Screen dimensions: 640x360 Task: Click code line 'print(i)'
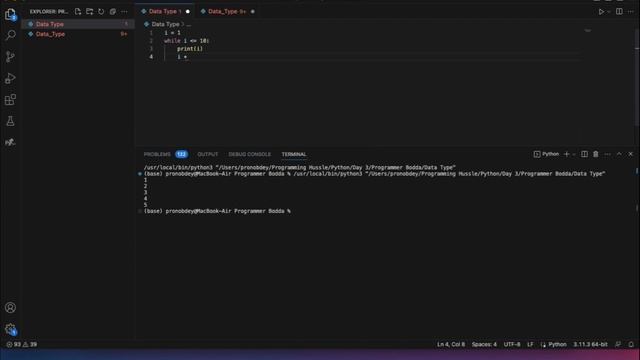(190, 49)
